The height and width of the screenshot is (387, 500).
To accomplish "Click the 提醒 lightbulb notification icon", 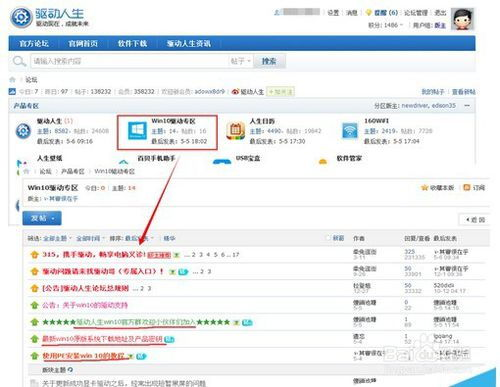I will click(368, 13).
